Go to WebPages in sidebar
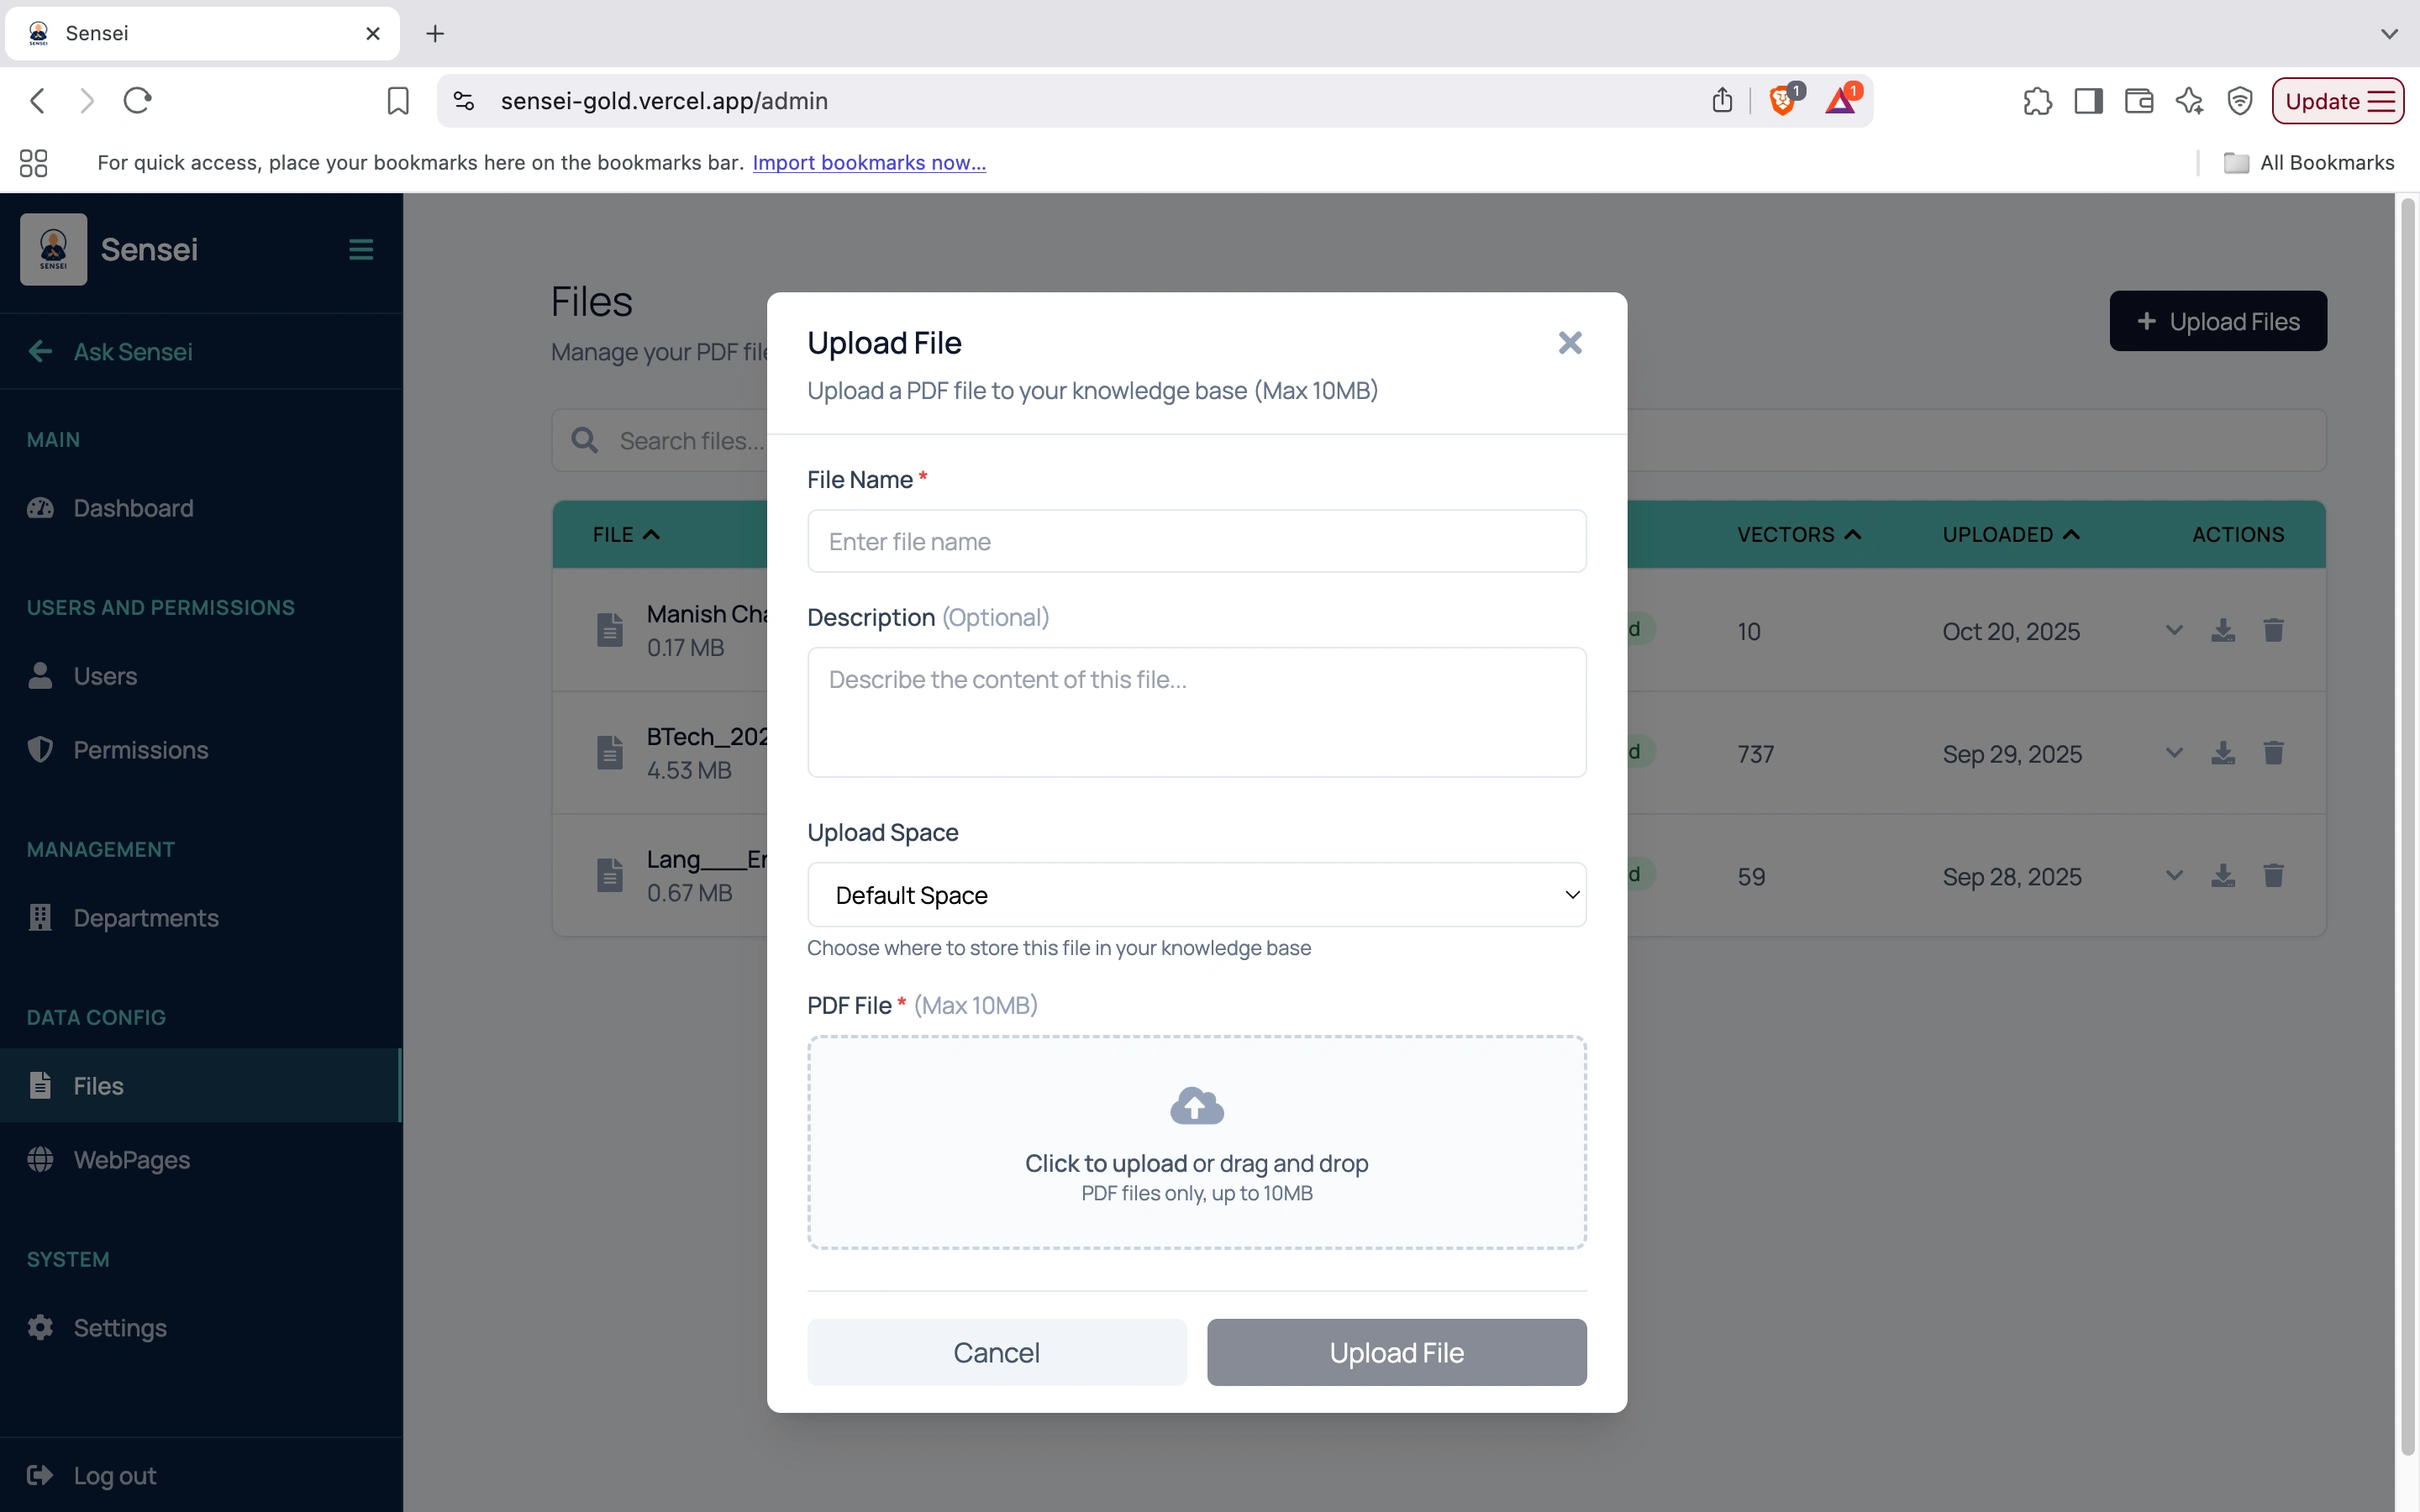Viewport: 2420px width, 1512px height. click(x=131, y=1160)
